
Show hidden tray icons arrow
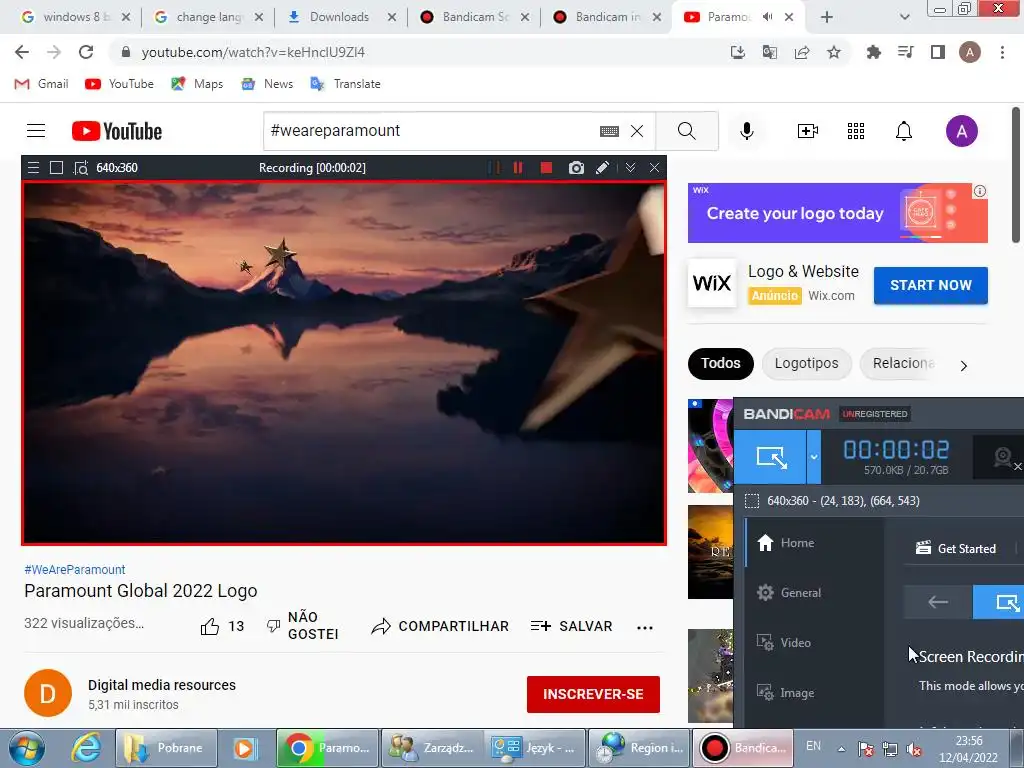[x=841, y=749]
